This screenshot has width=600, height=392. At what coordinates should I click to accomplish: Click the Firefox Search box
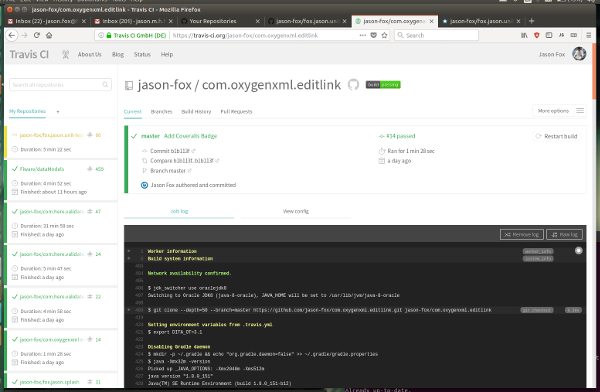click(436, 35)
